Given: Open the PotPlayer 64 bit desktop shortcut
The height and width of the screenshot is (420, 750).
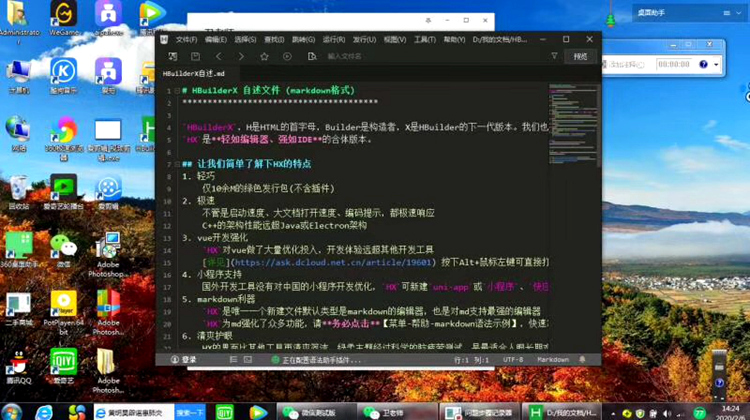Looking at the screenshot, I should (64, 313).
